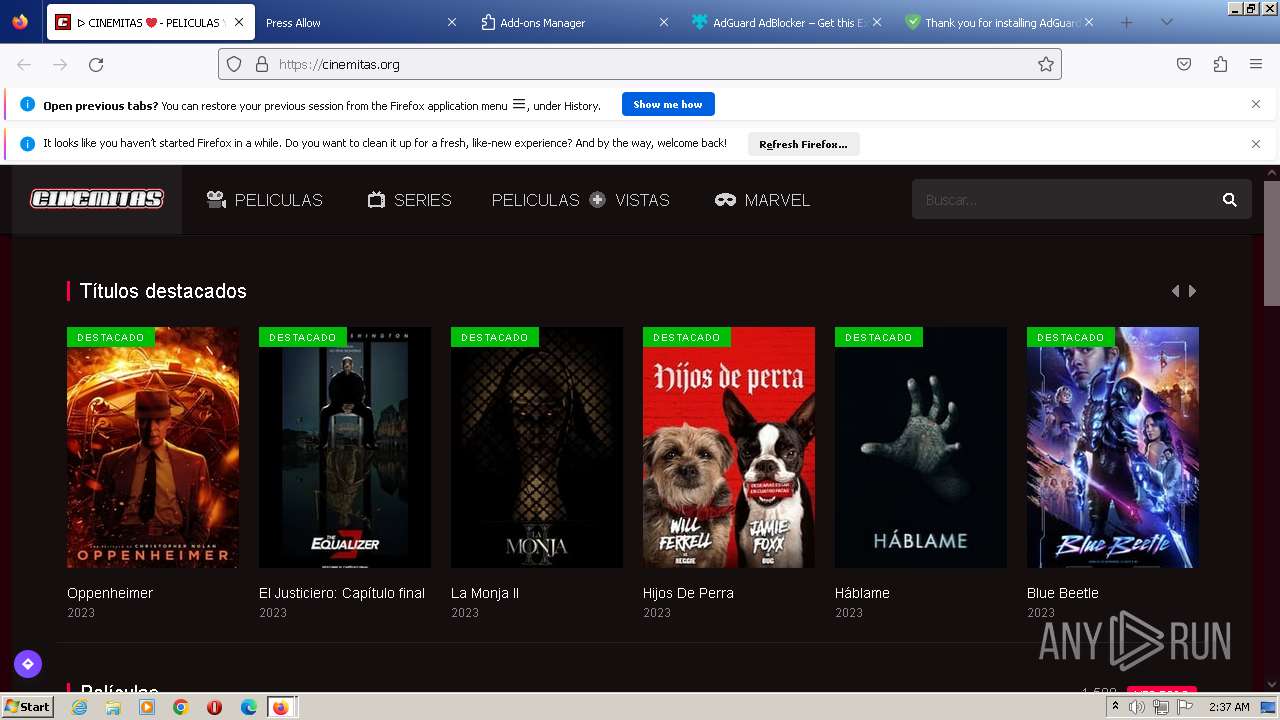Open the SERIES menu item

tap(409, 200)
